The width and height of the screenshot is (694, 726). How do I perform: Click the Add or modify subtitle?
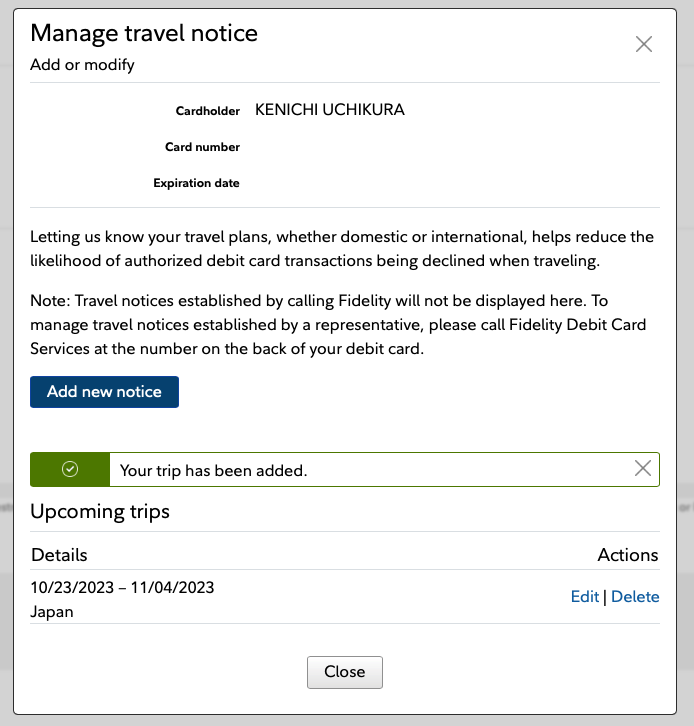(x=82, y=65)
